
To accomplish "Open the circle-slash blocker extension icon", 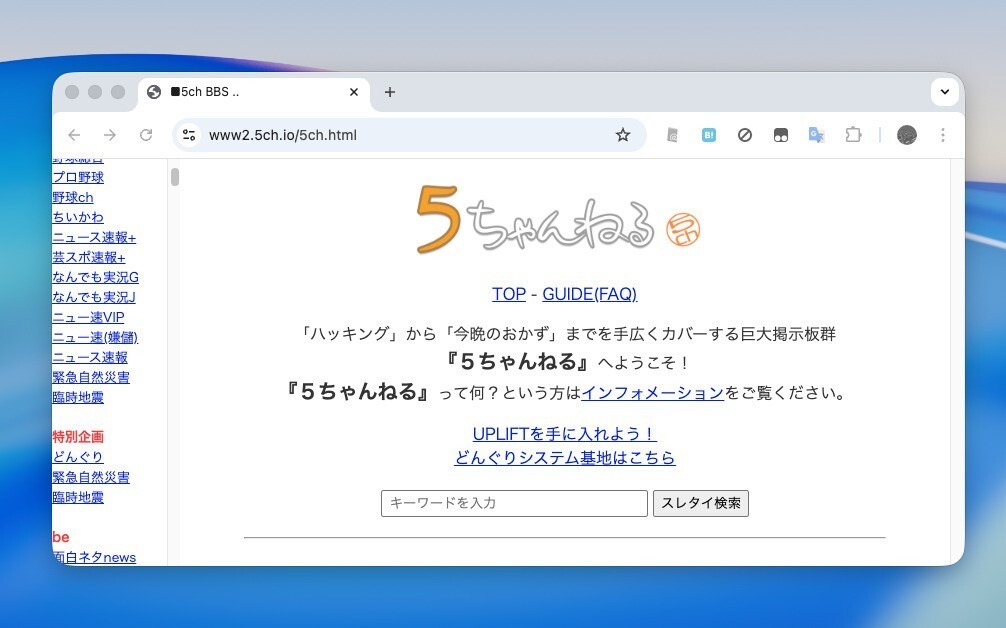I will [x=744, y=135].
